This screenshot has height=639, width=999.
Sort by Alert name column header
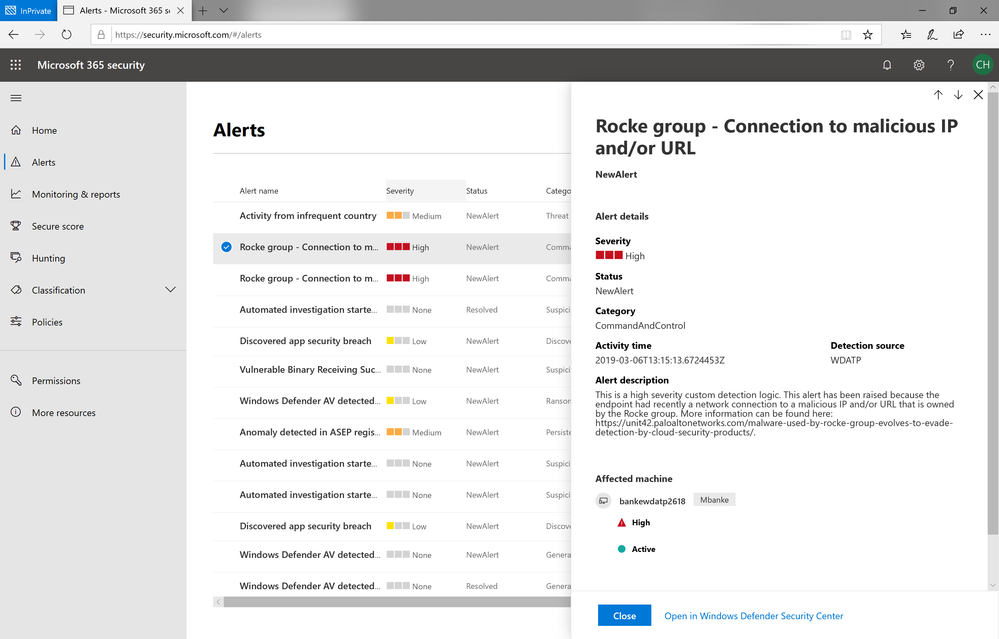click(x=259, y=190)
